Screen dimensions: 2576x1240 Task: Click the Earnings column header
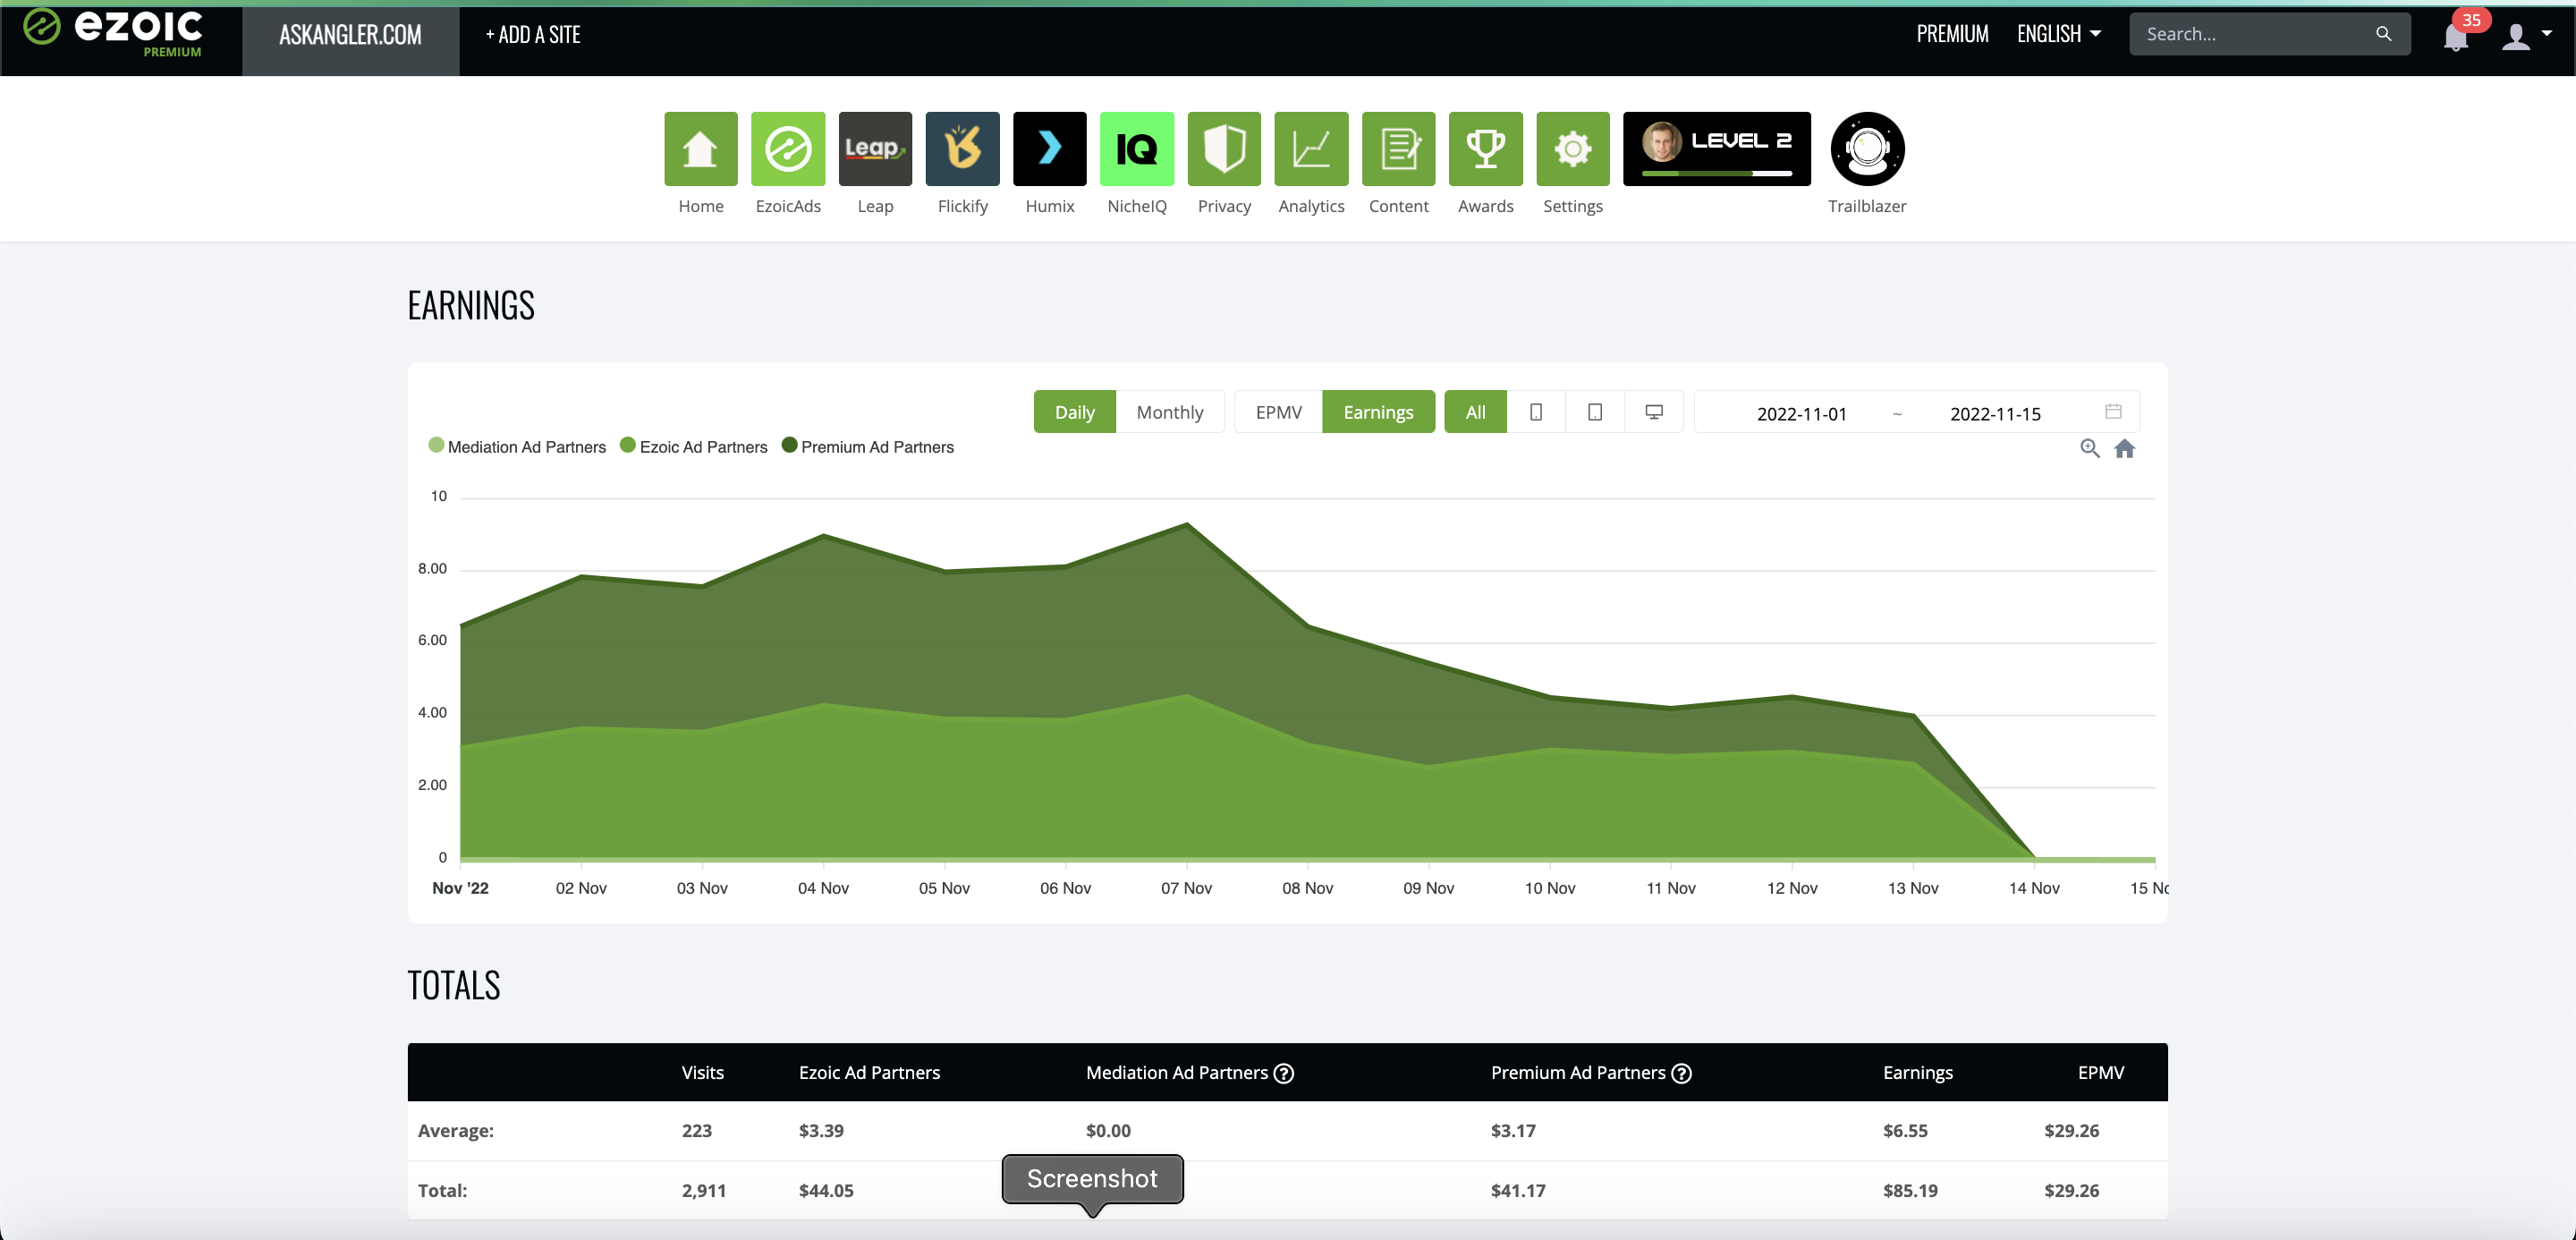click(x=1917, y=1072)
